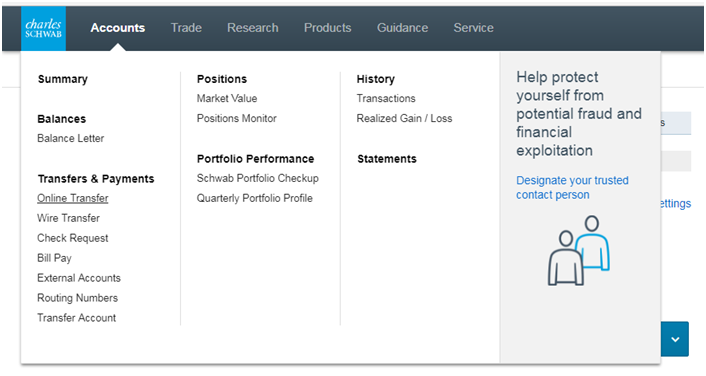This screenshot has height=376, width=706.
Task: Go to Wire Transfer
Action: [x=68, y=218]
